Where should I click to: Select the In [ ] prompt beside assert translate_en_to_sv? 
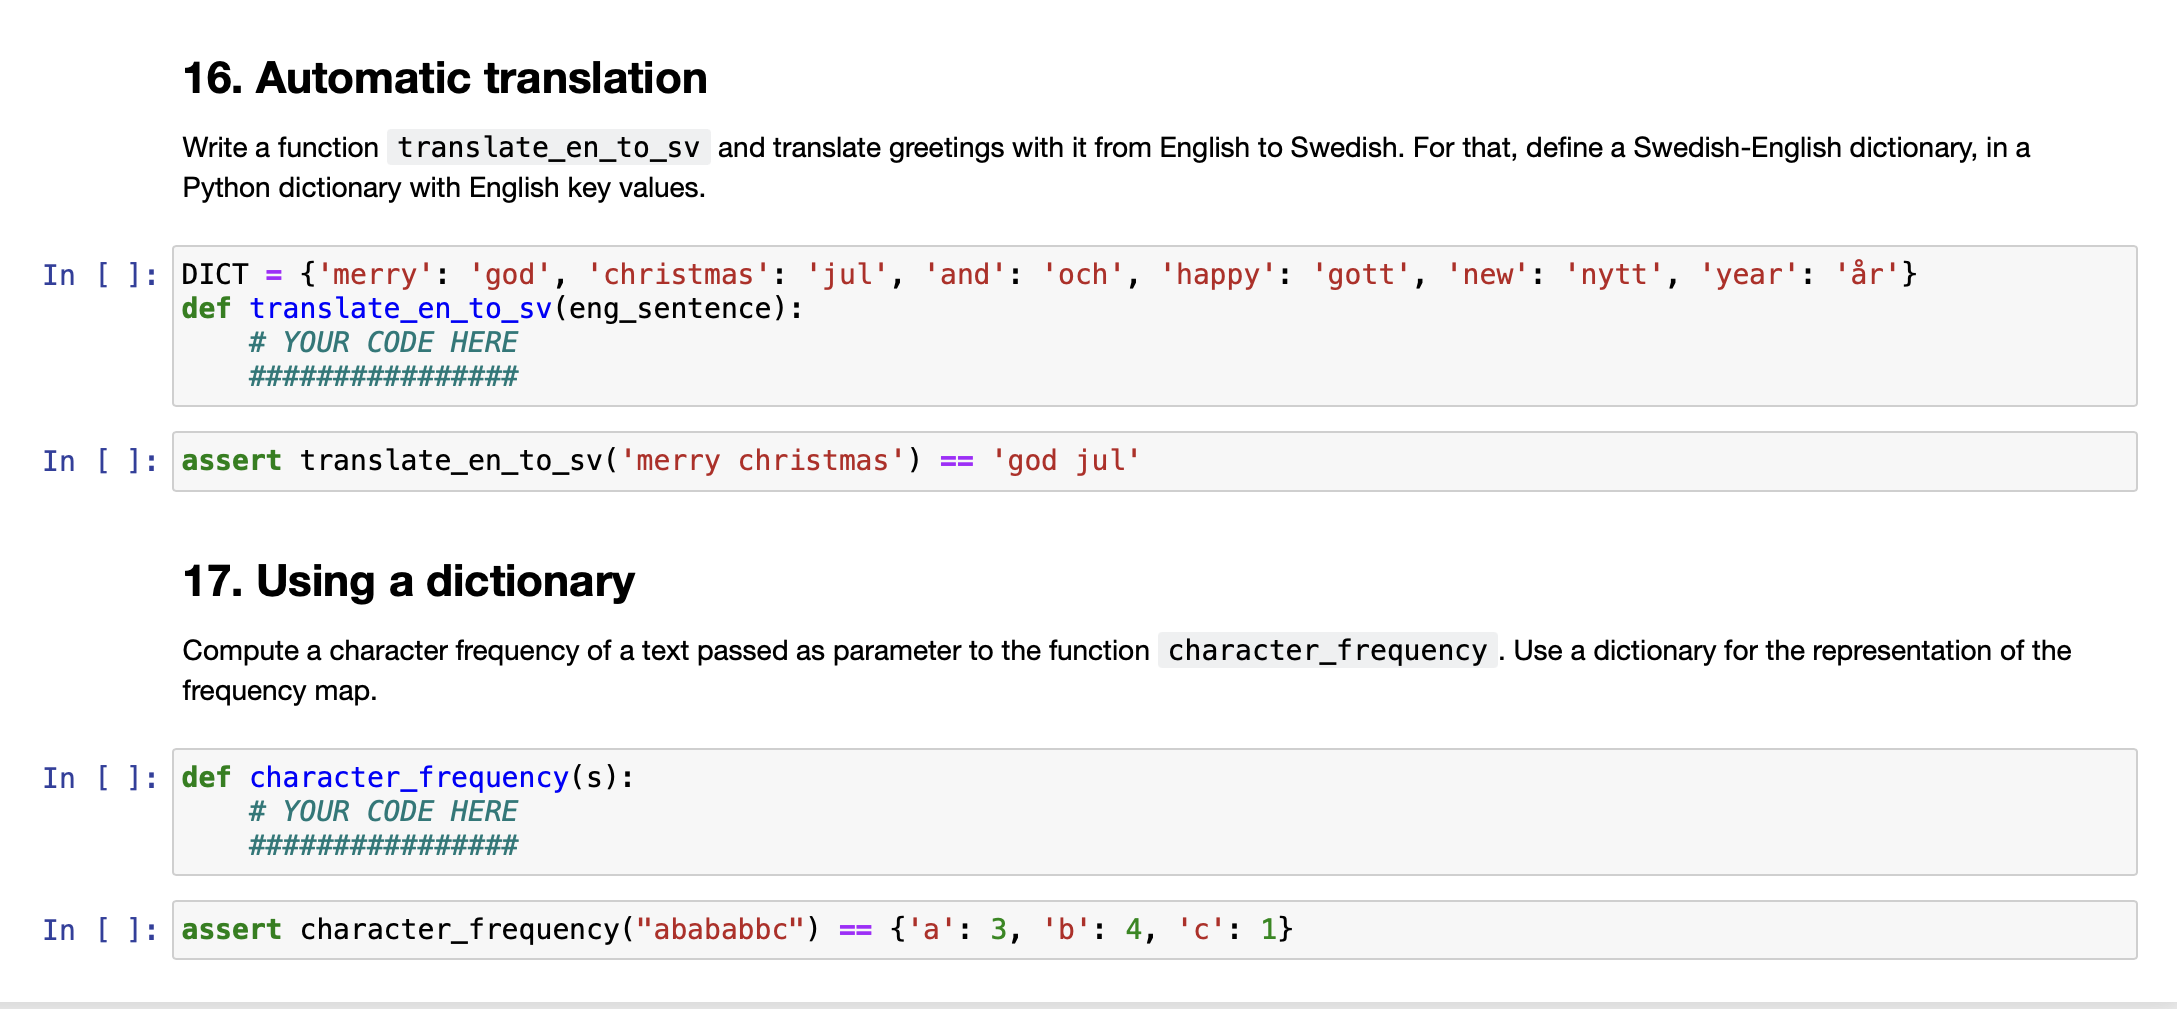100,461
